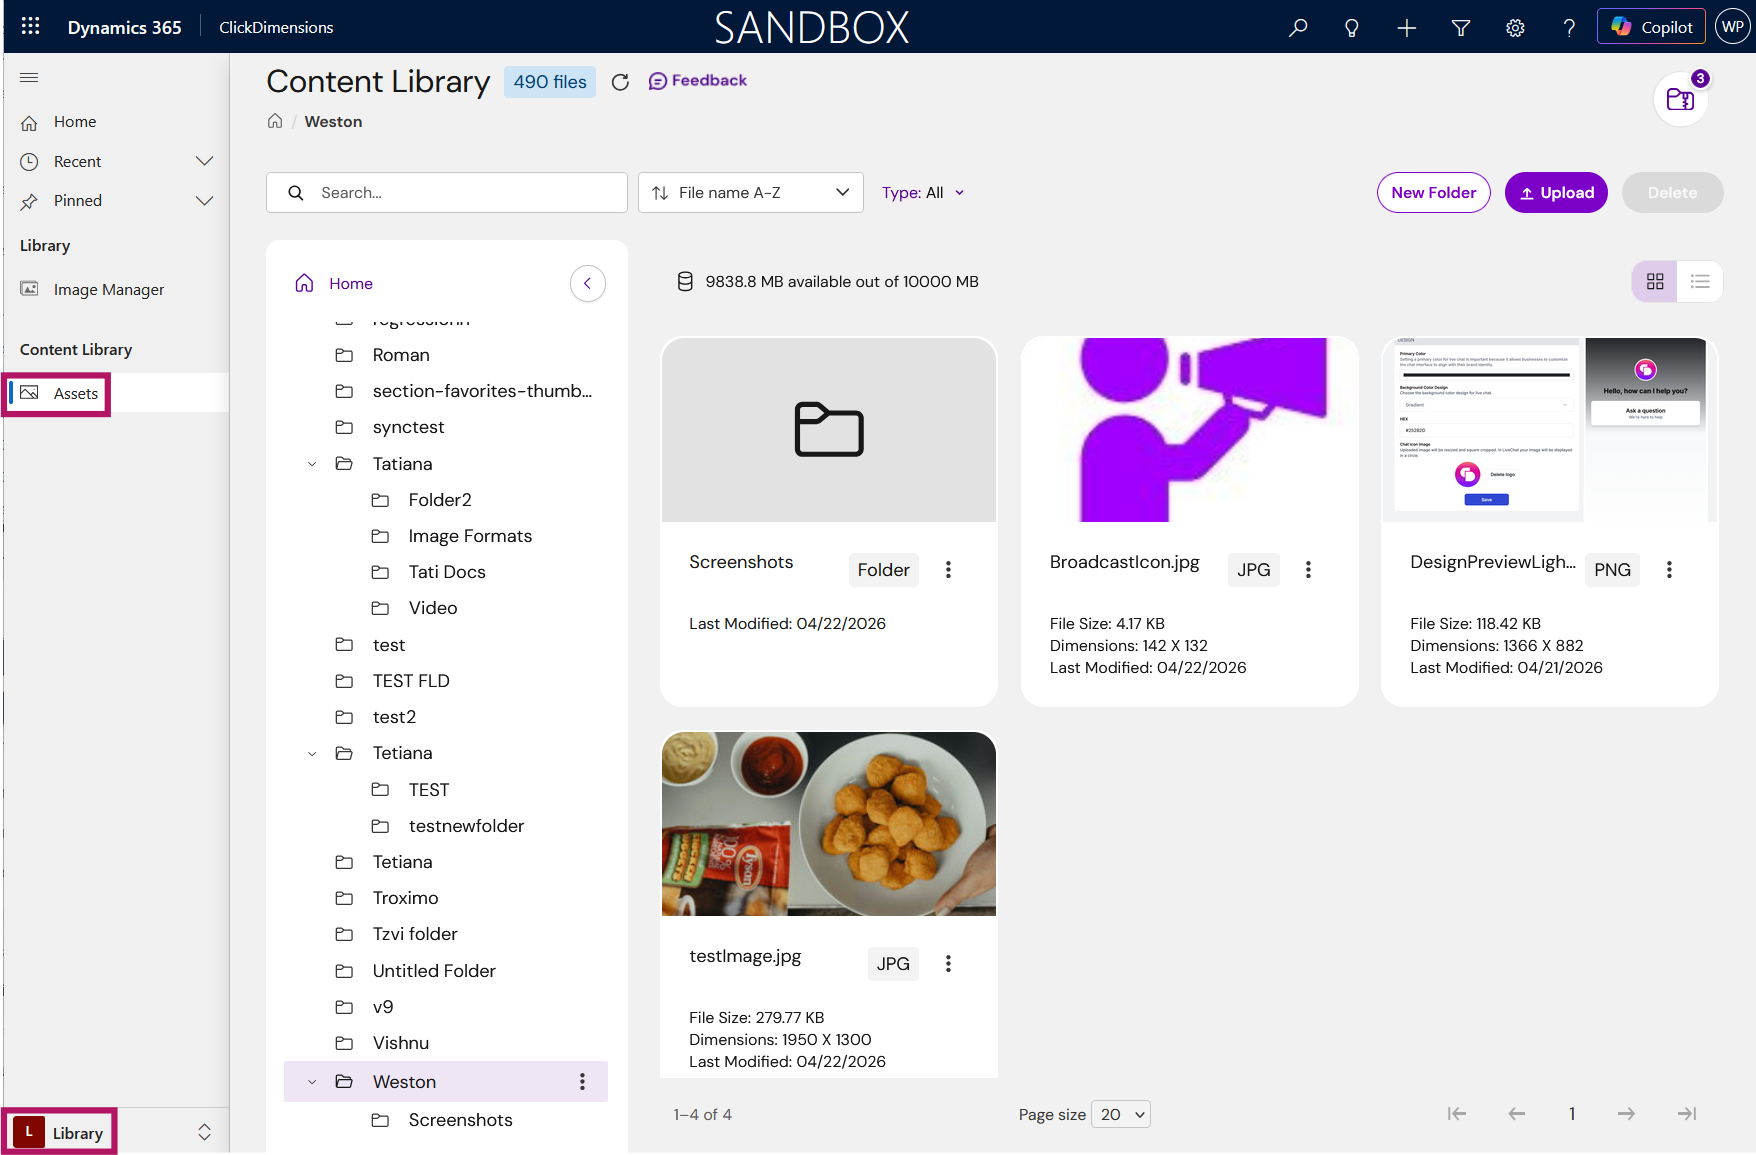Viewport: 1756px width, 1155px height.
Task: Click the Upload button
Action: [1556, 192]
